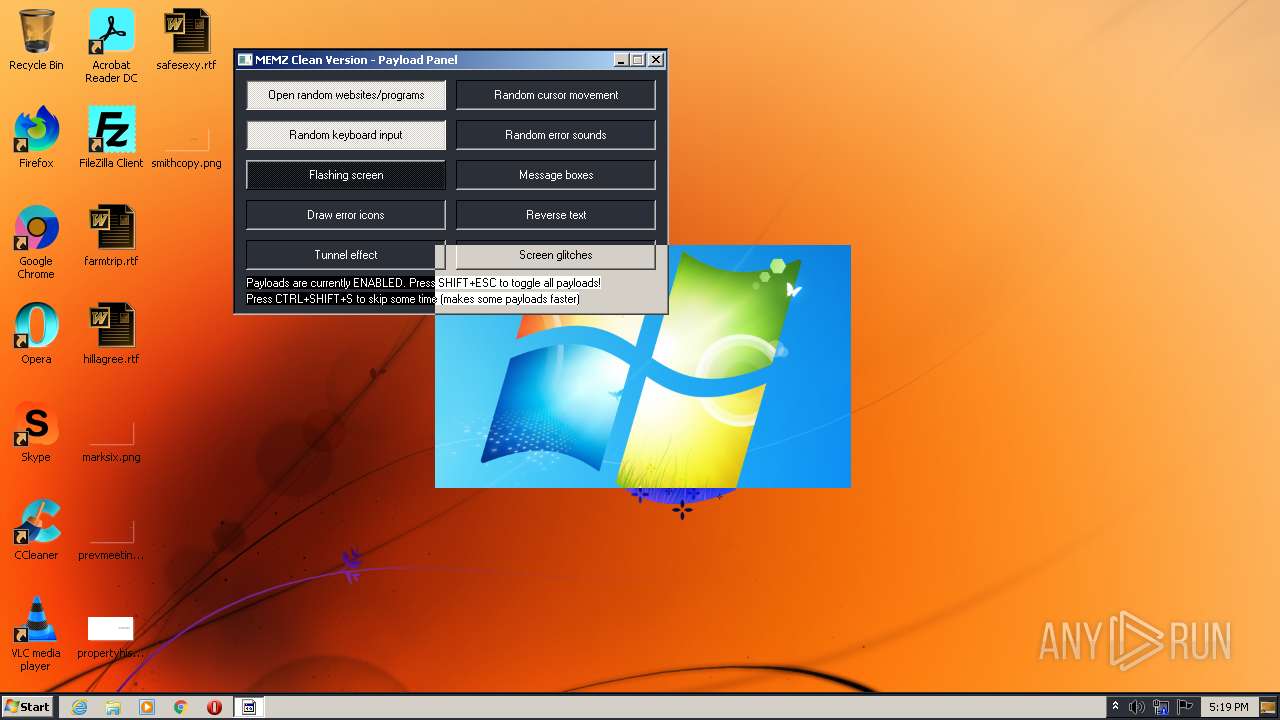This screenshot has height=720, width=1280.
Task: Open the Chrome icon in the taskbar
Action: (181, 707)
